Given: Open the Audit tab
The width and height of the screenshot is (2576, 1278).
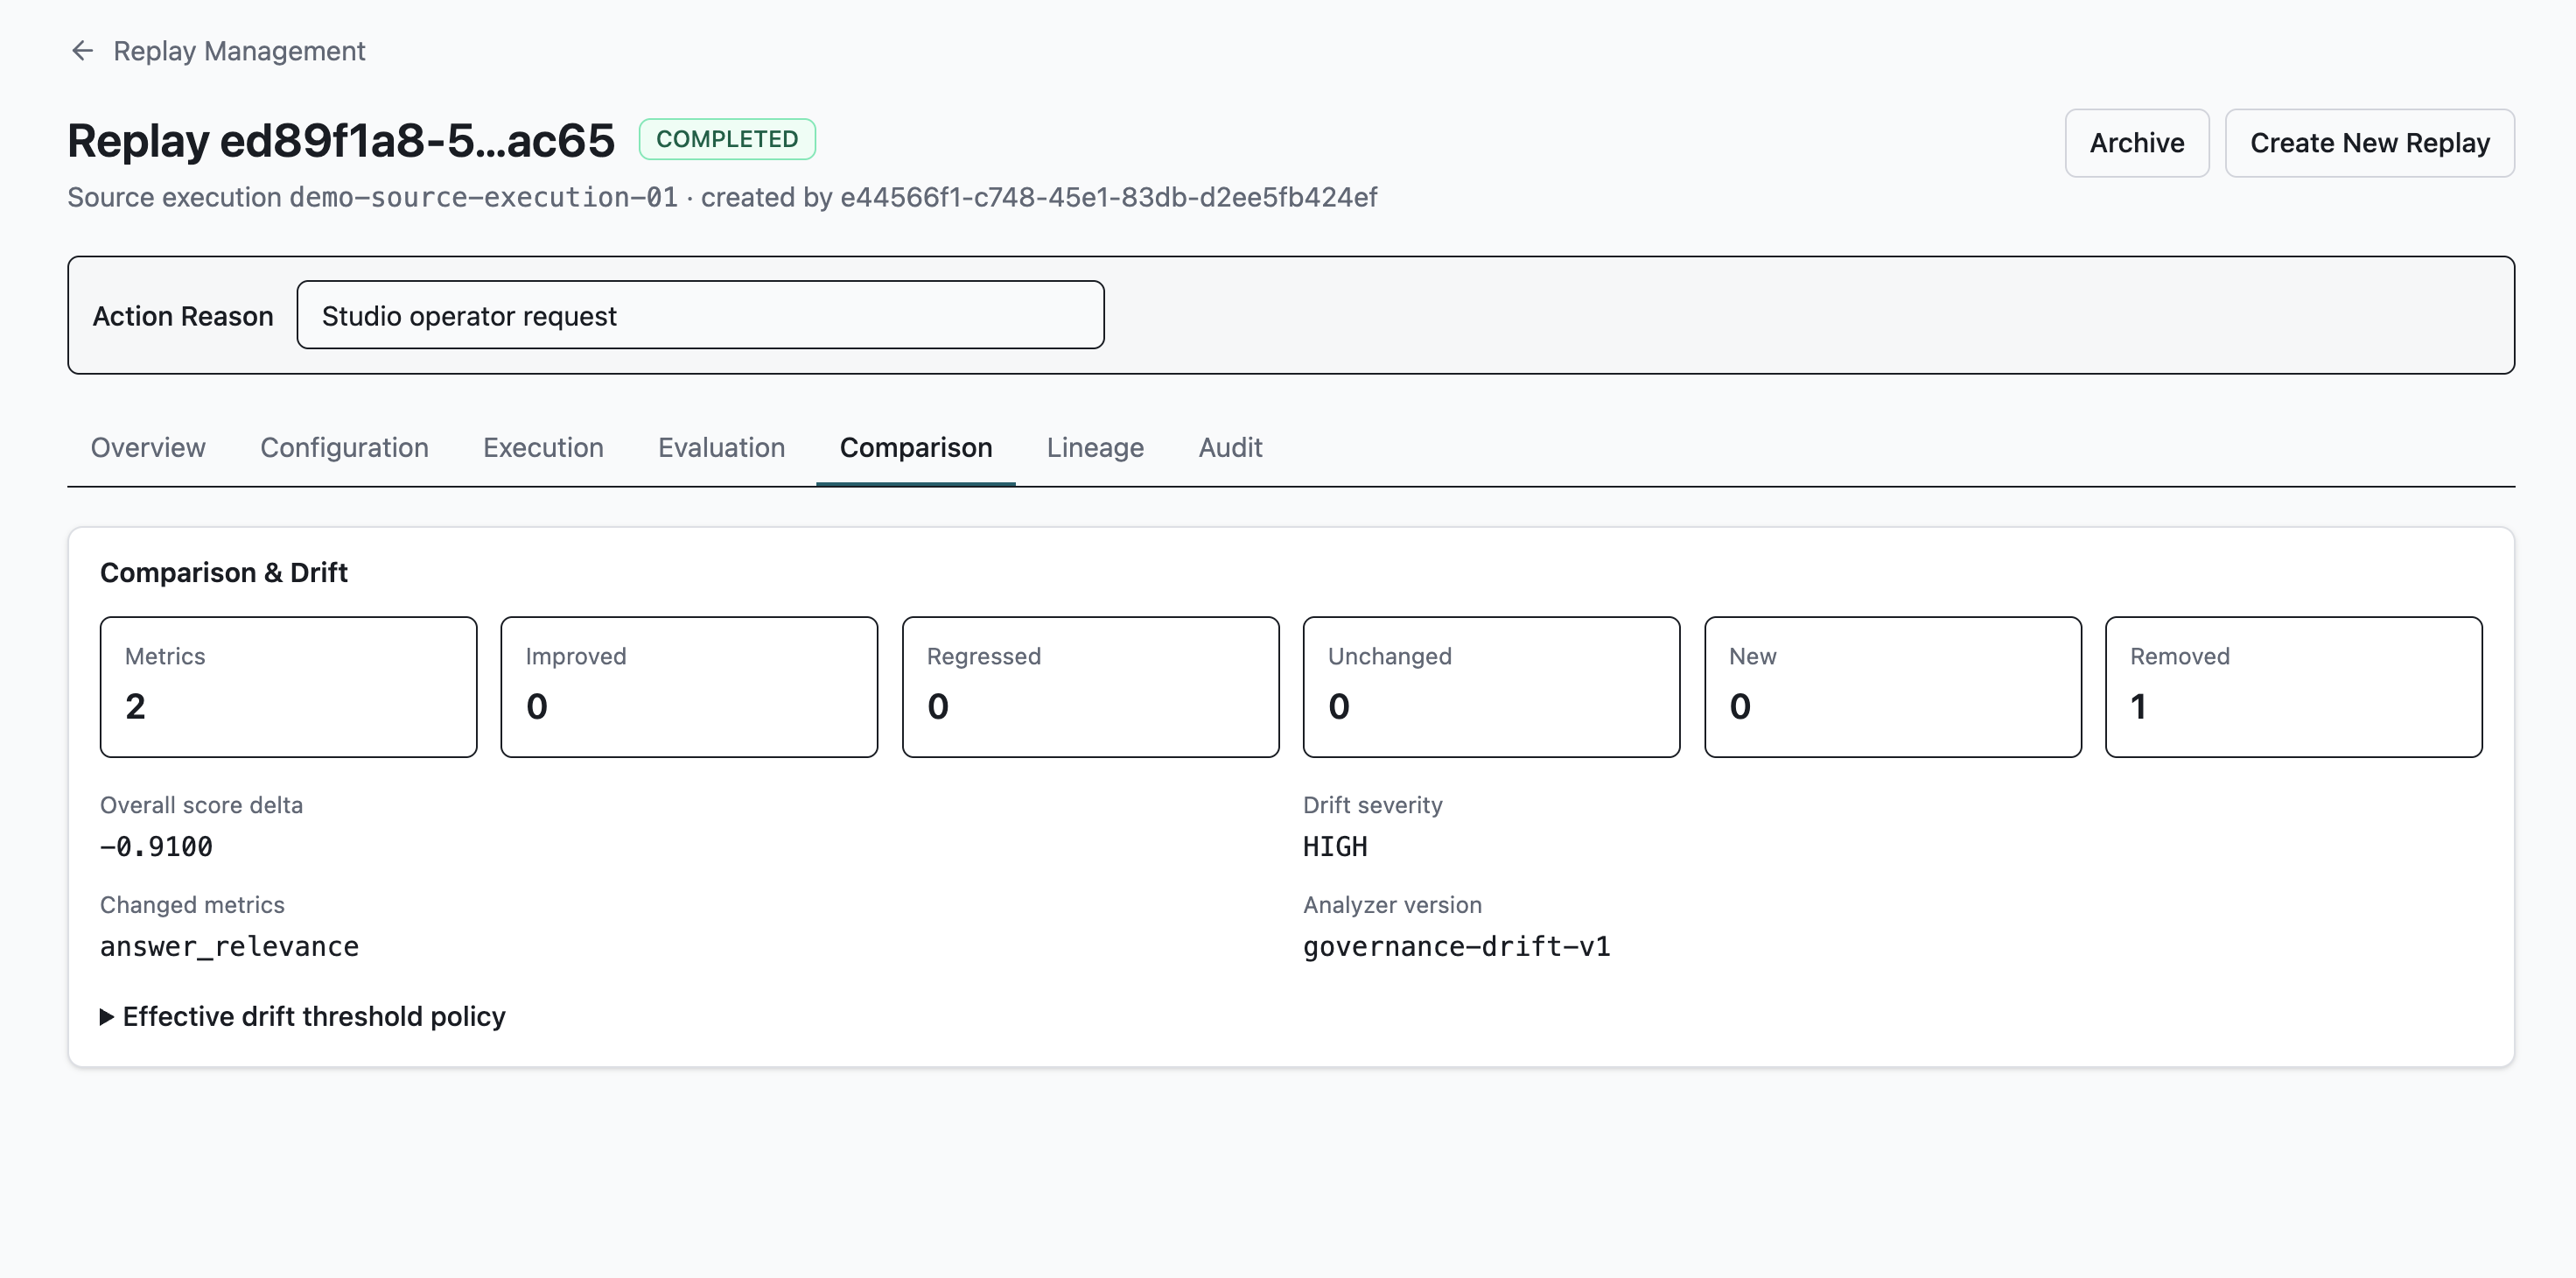Looking at the screenshot, I should [1230, 447].
